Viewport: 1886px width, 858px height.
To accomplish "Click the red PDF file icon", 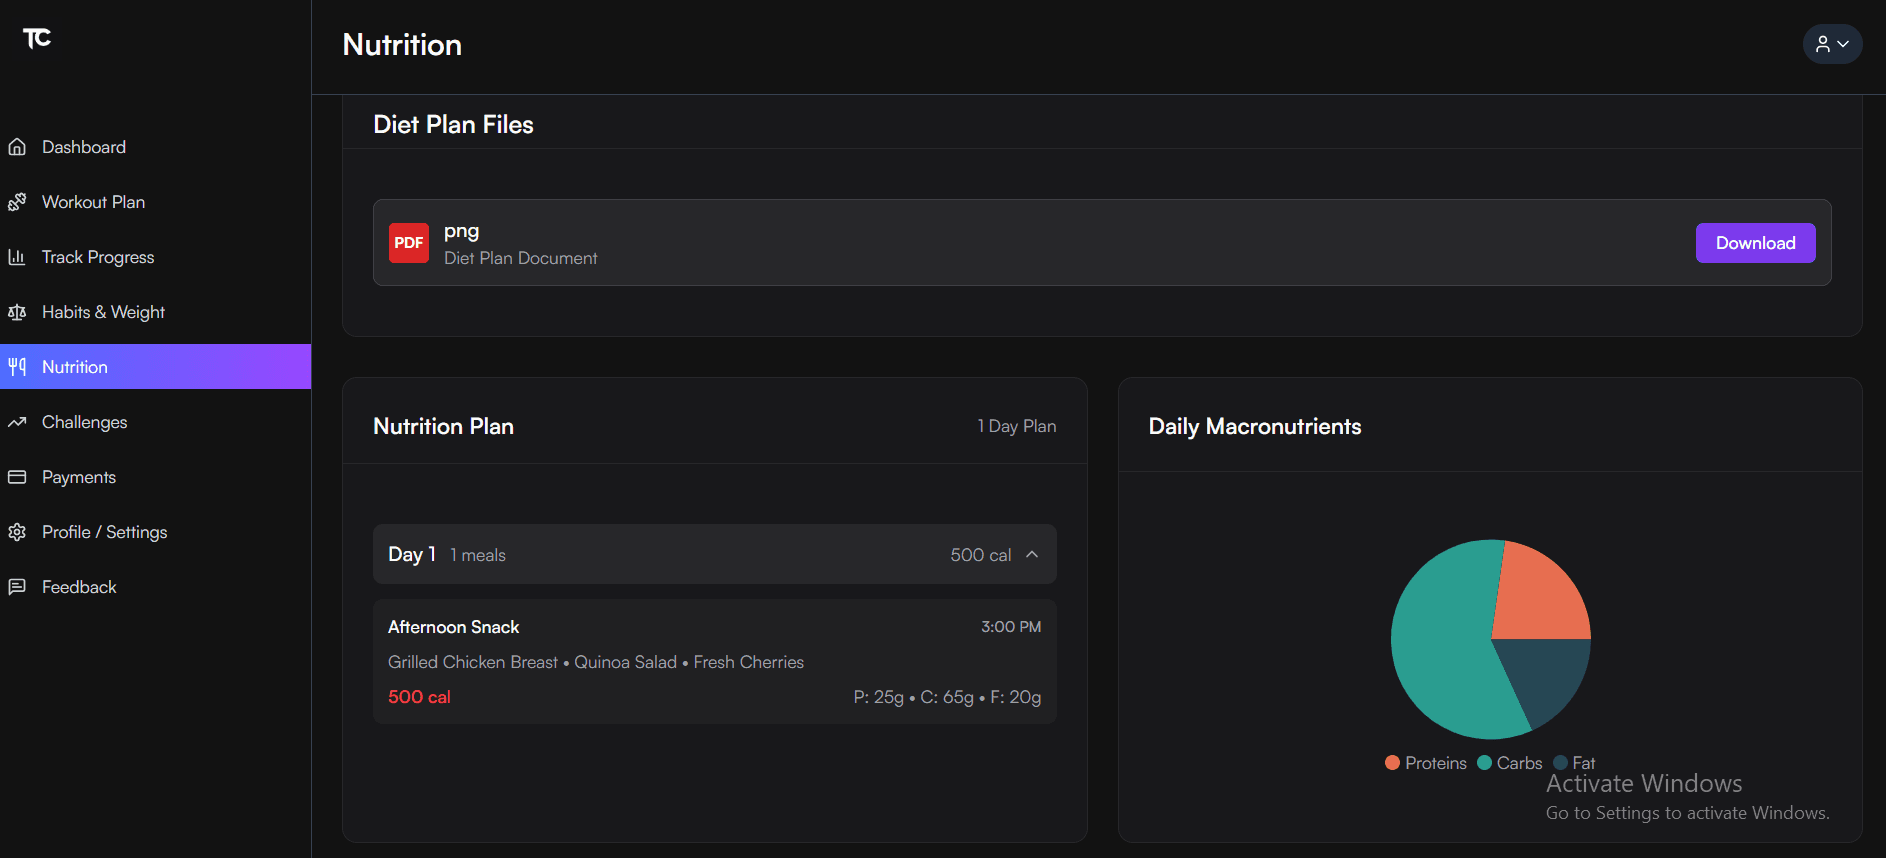I will click(x=408, y=243).
